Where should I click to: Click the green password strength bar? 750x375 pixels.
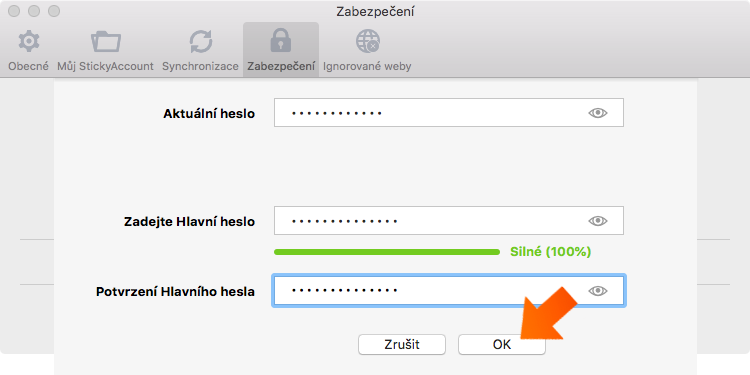click(x=387, y=252)
